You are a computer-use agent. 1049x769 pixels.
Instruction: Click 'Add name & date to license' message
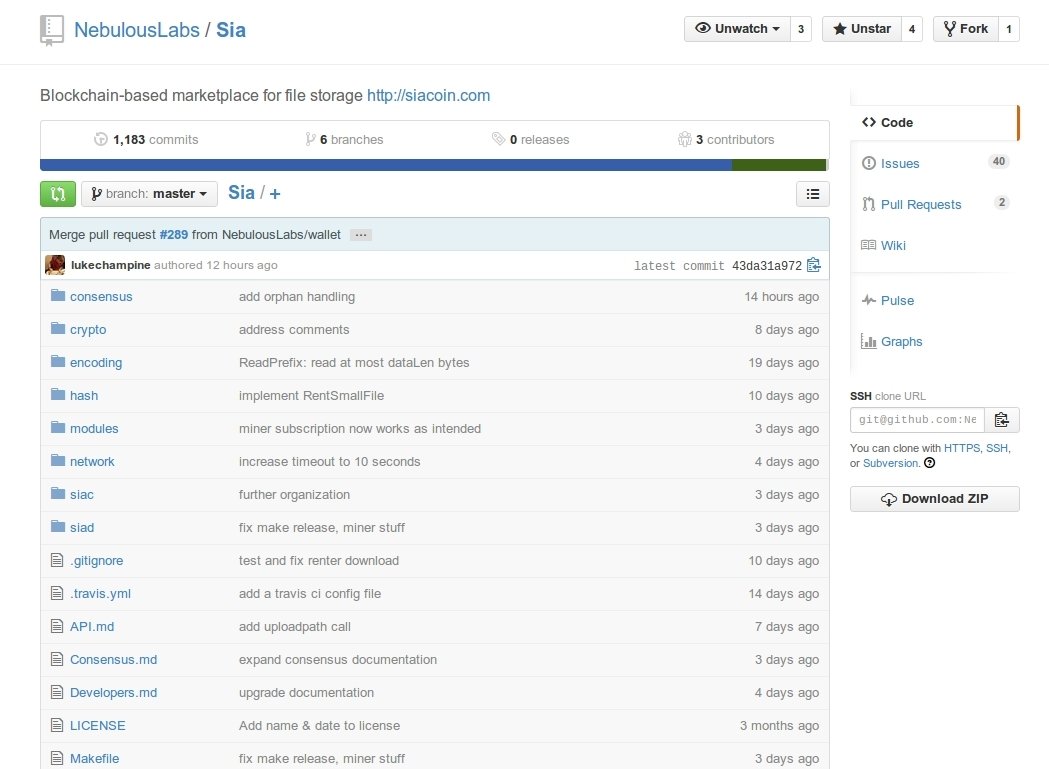pos(319,725)
